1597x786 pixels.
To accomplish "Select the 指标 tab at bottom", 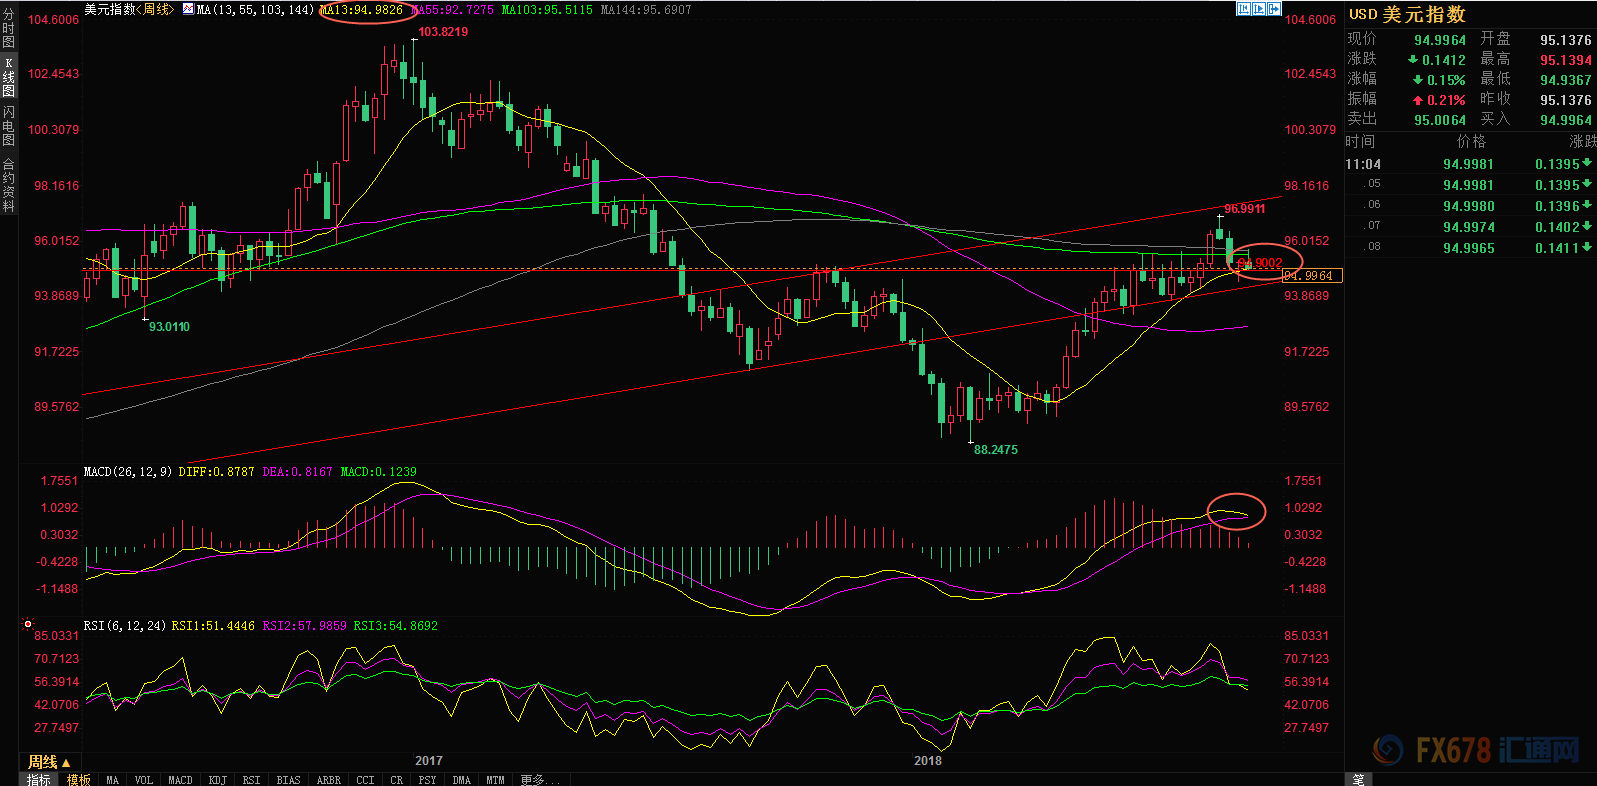I will (x=39, y=780).
